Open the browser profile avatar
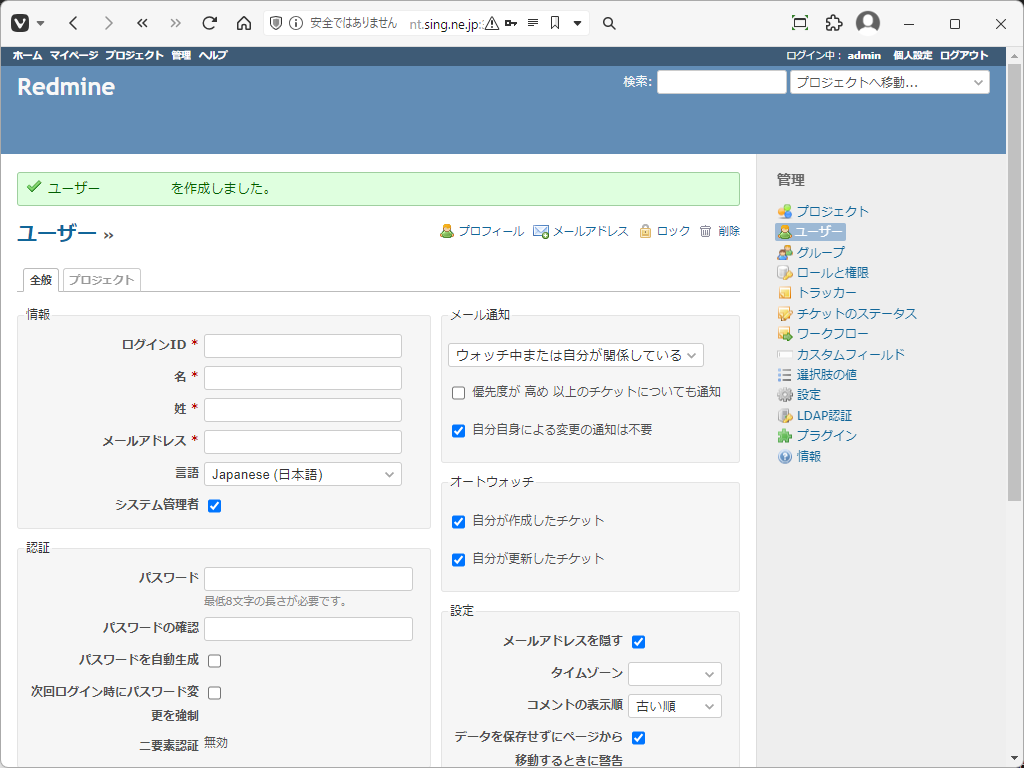 [868, 23]
